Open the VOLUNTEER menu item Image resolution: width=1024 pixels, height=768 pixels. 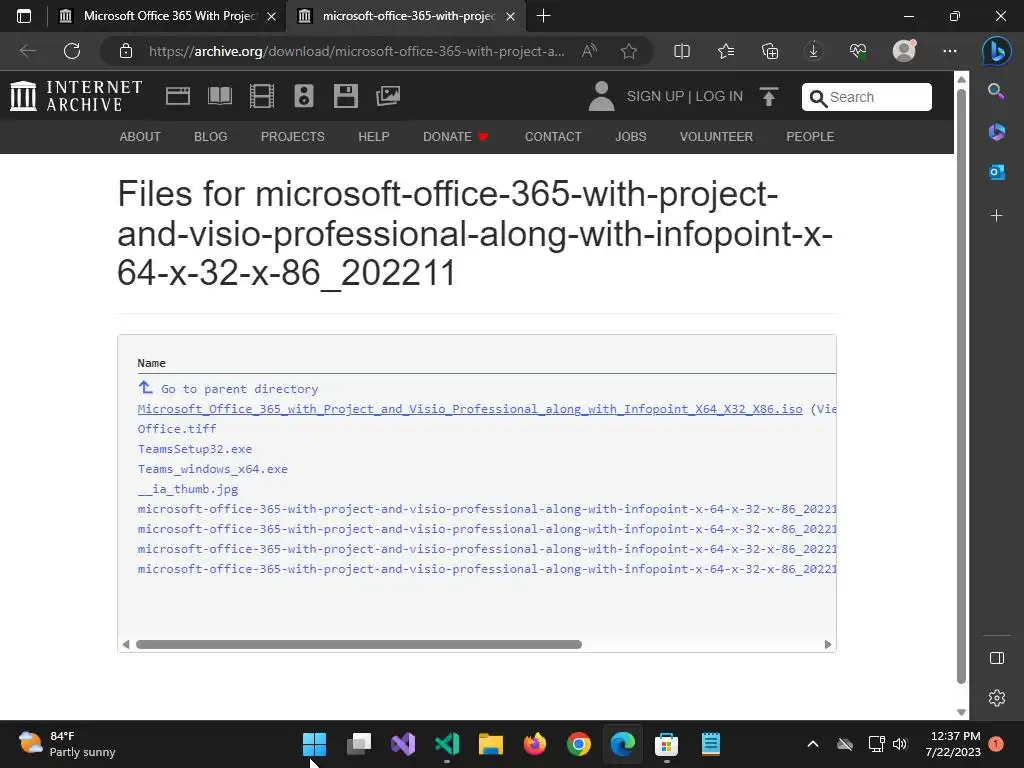pos(716,136)
